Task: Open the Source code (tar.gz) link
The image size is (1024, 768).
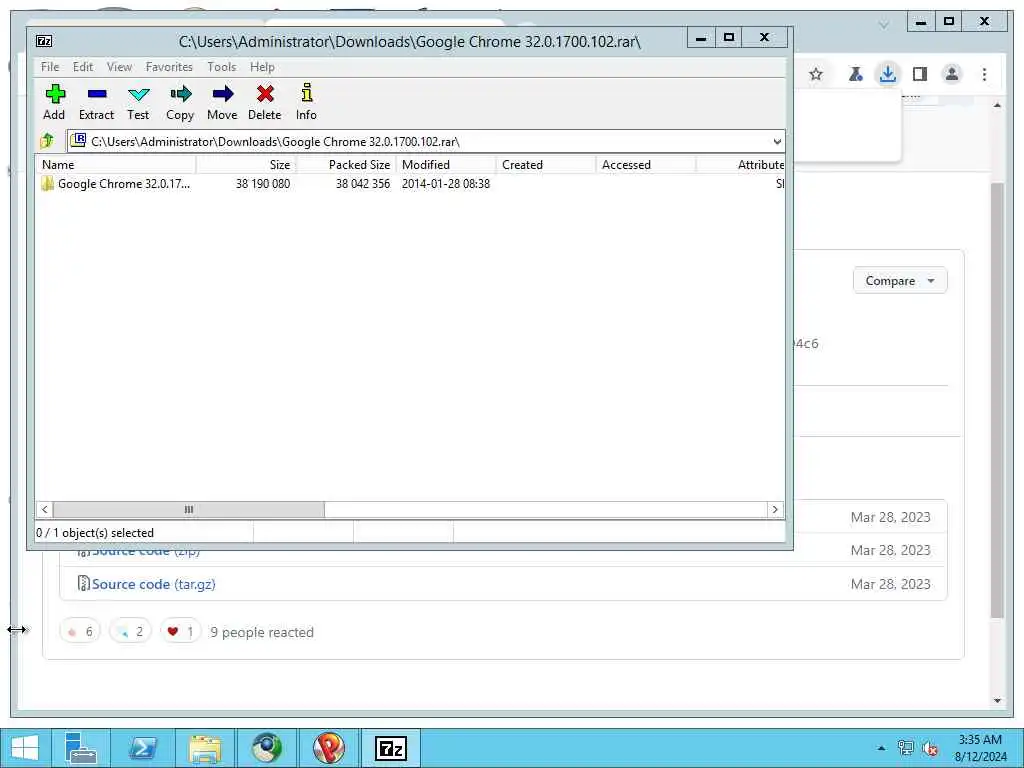Action: (153, 584)
